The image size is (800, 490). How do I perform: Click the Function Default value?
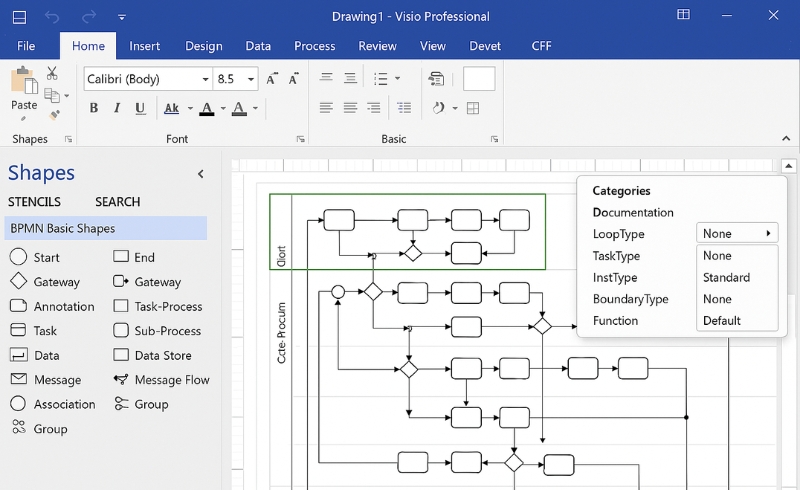coord(721,321)
